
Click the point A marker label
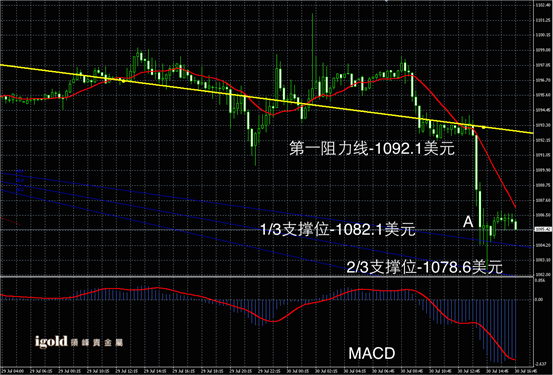click(x=468, y=222)
